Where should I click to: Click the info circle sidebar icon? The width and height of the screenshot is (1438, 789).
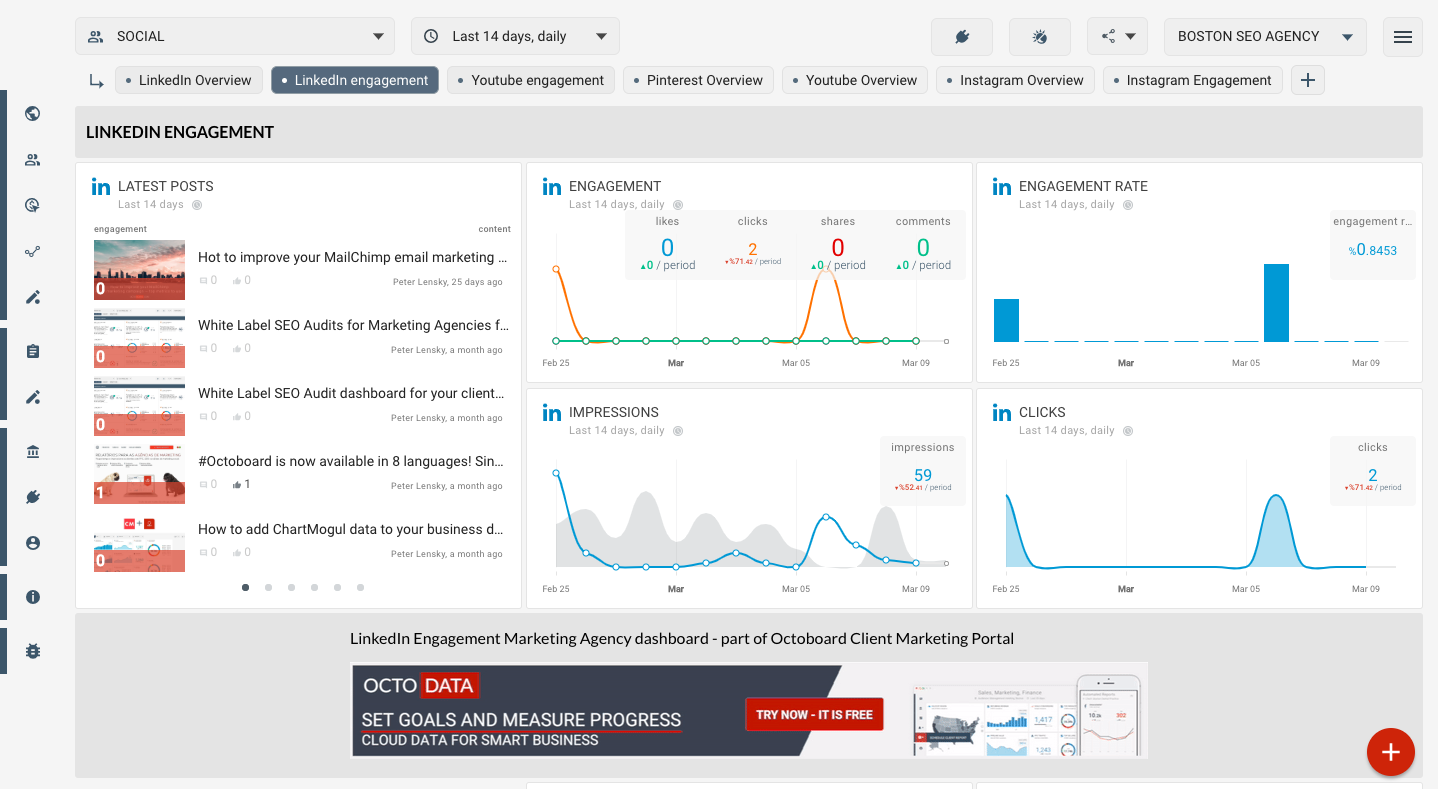[x=33, y=597]
